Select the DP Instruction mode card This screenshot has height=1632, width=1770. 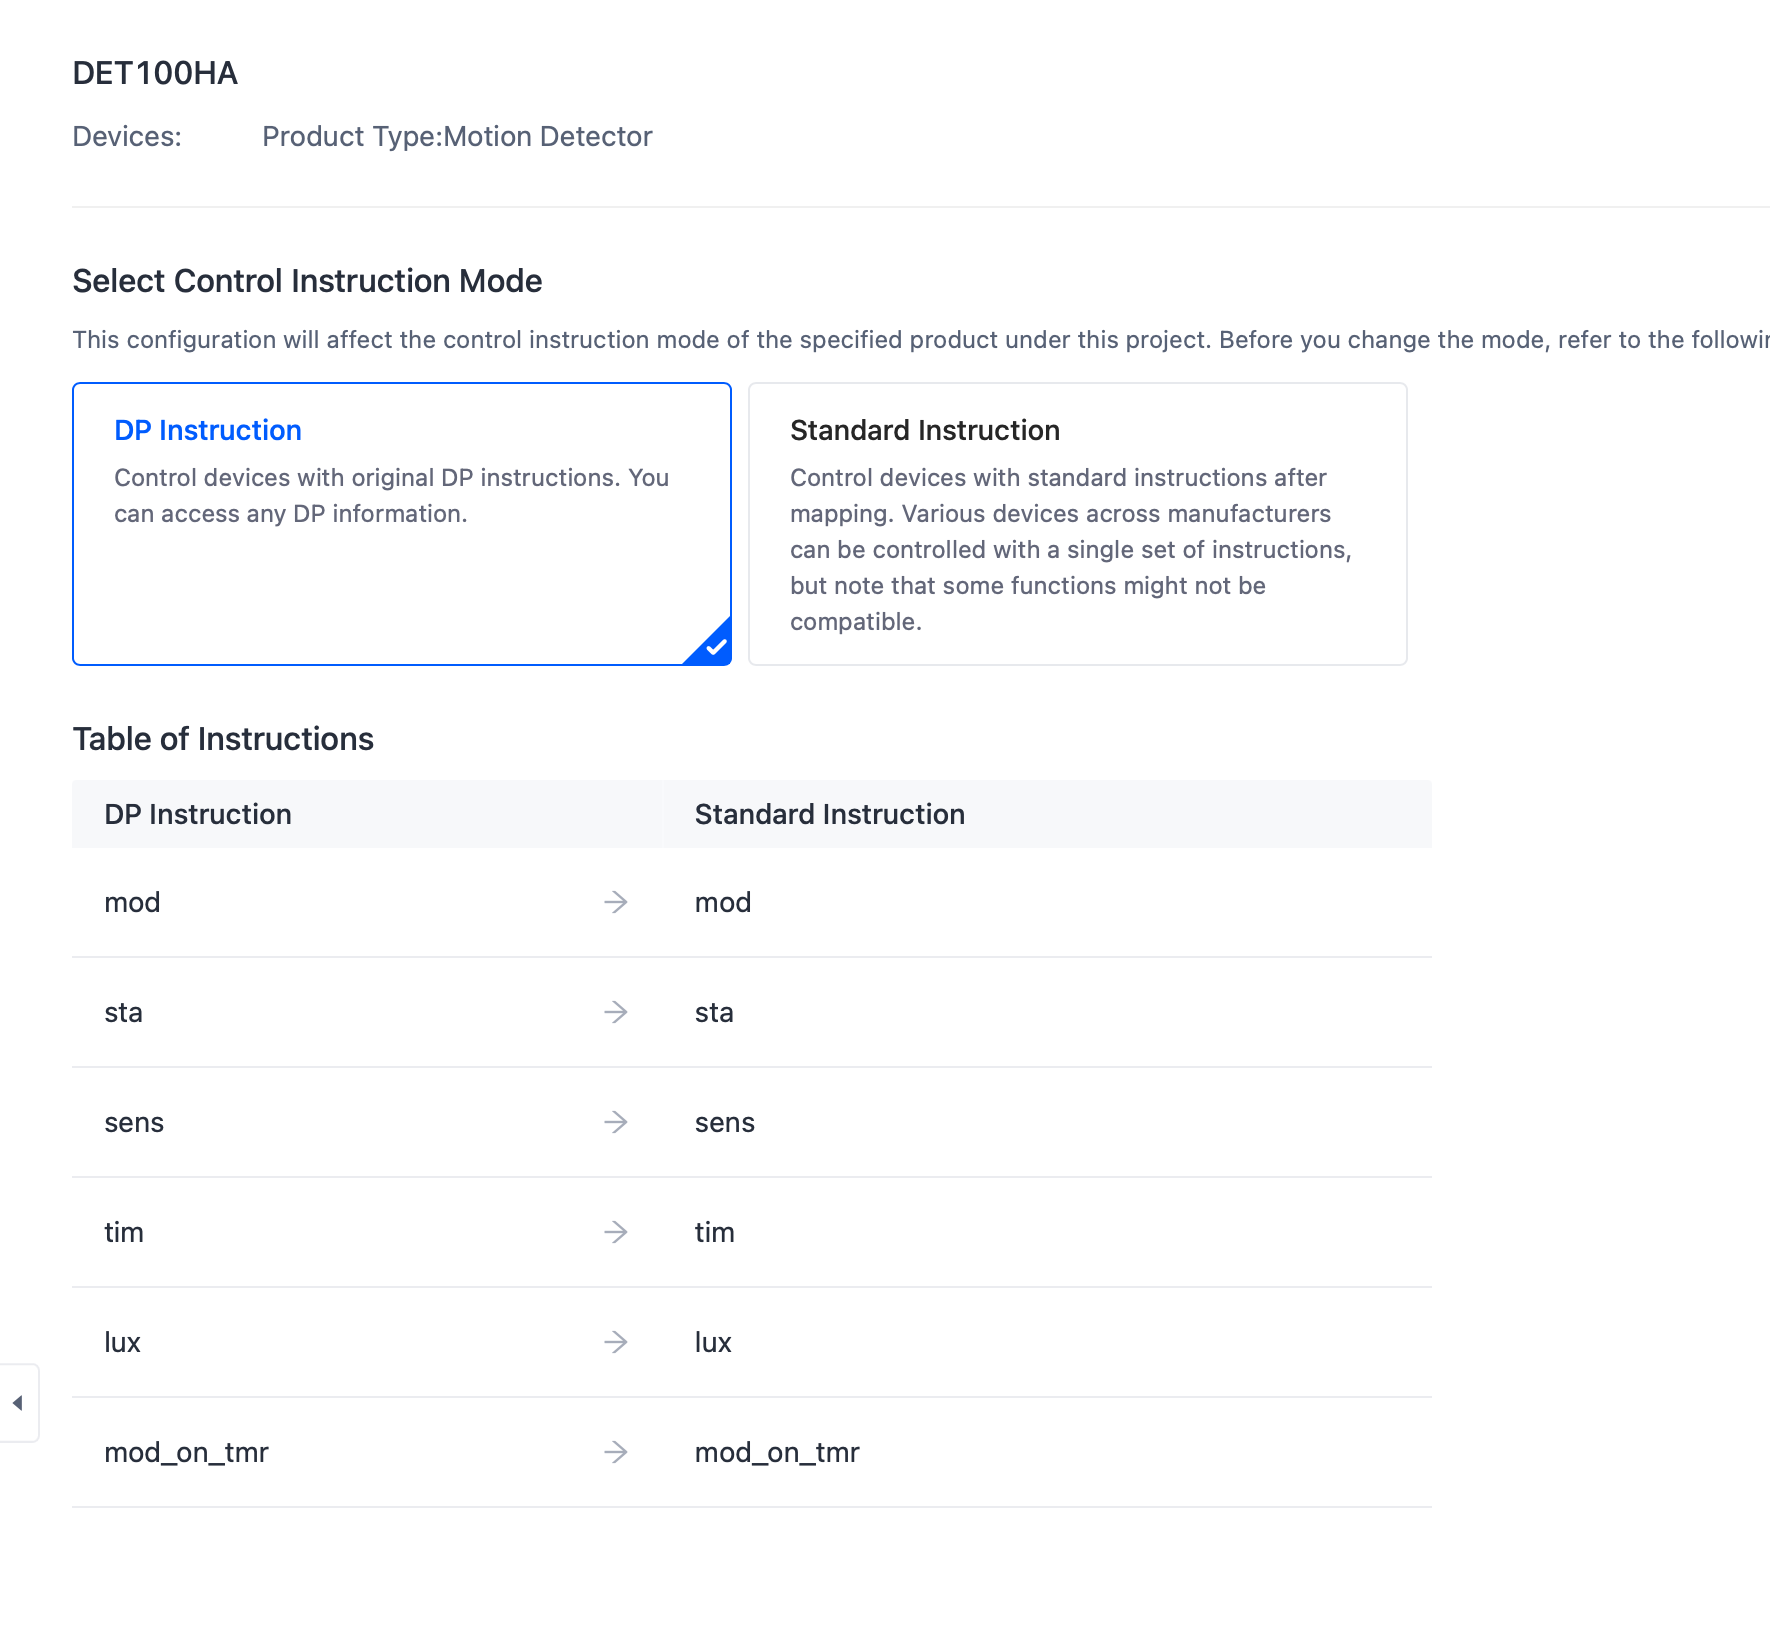402,524
